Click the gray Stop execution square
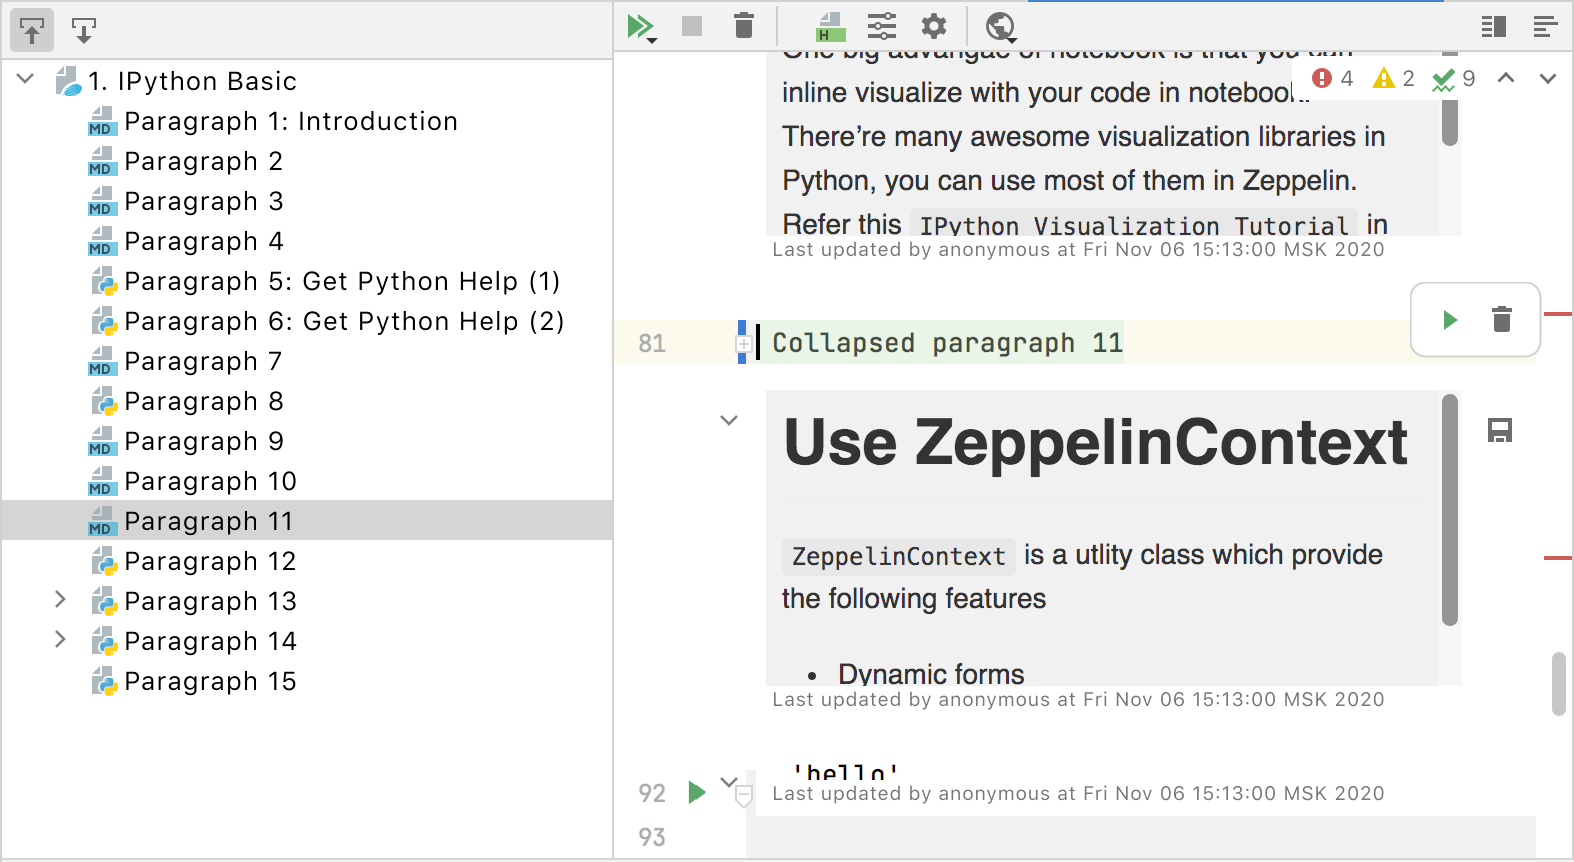This screenshot has height=862, width=1574. [x=692, y=26]
